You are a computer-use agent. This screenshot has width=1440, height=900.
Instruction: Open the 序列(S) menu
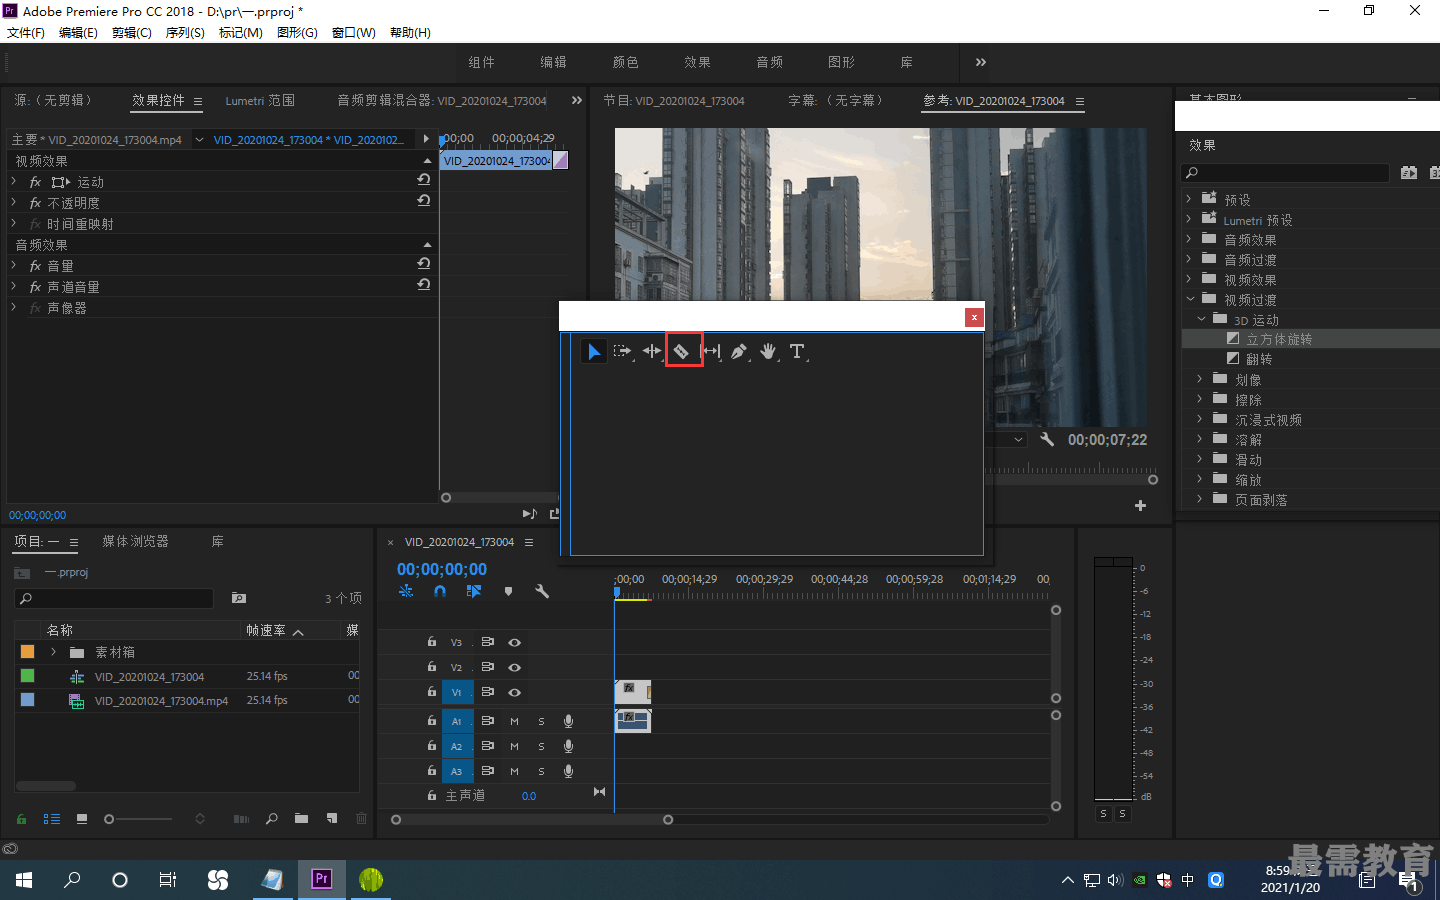pyautogui.click(x=185, y=33)
